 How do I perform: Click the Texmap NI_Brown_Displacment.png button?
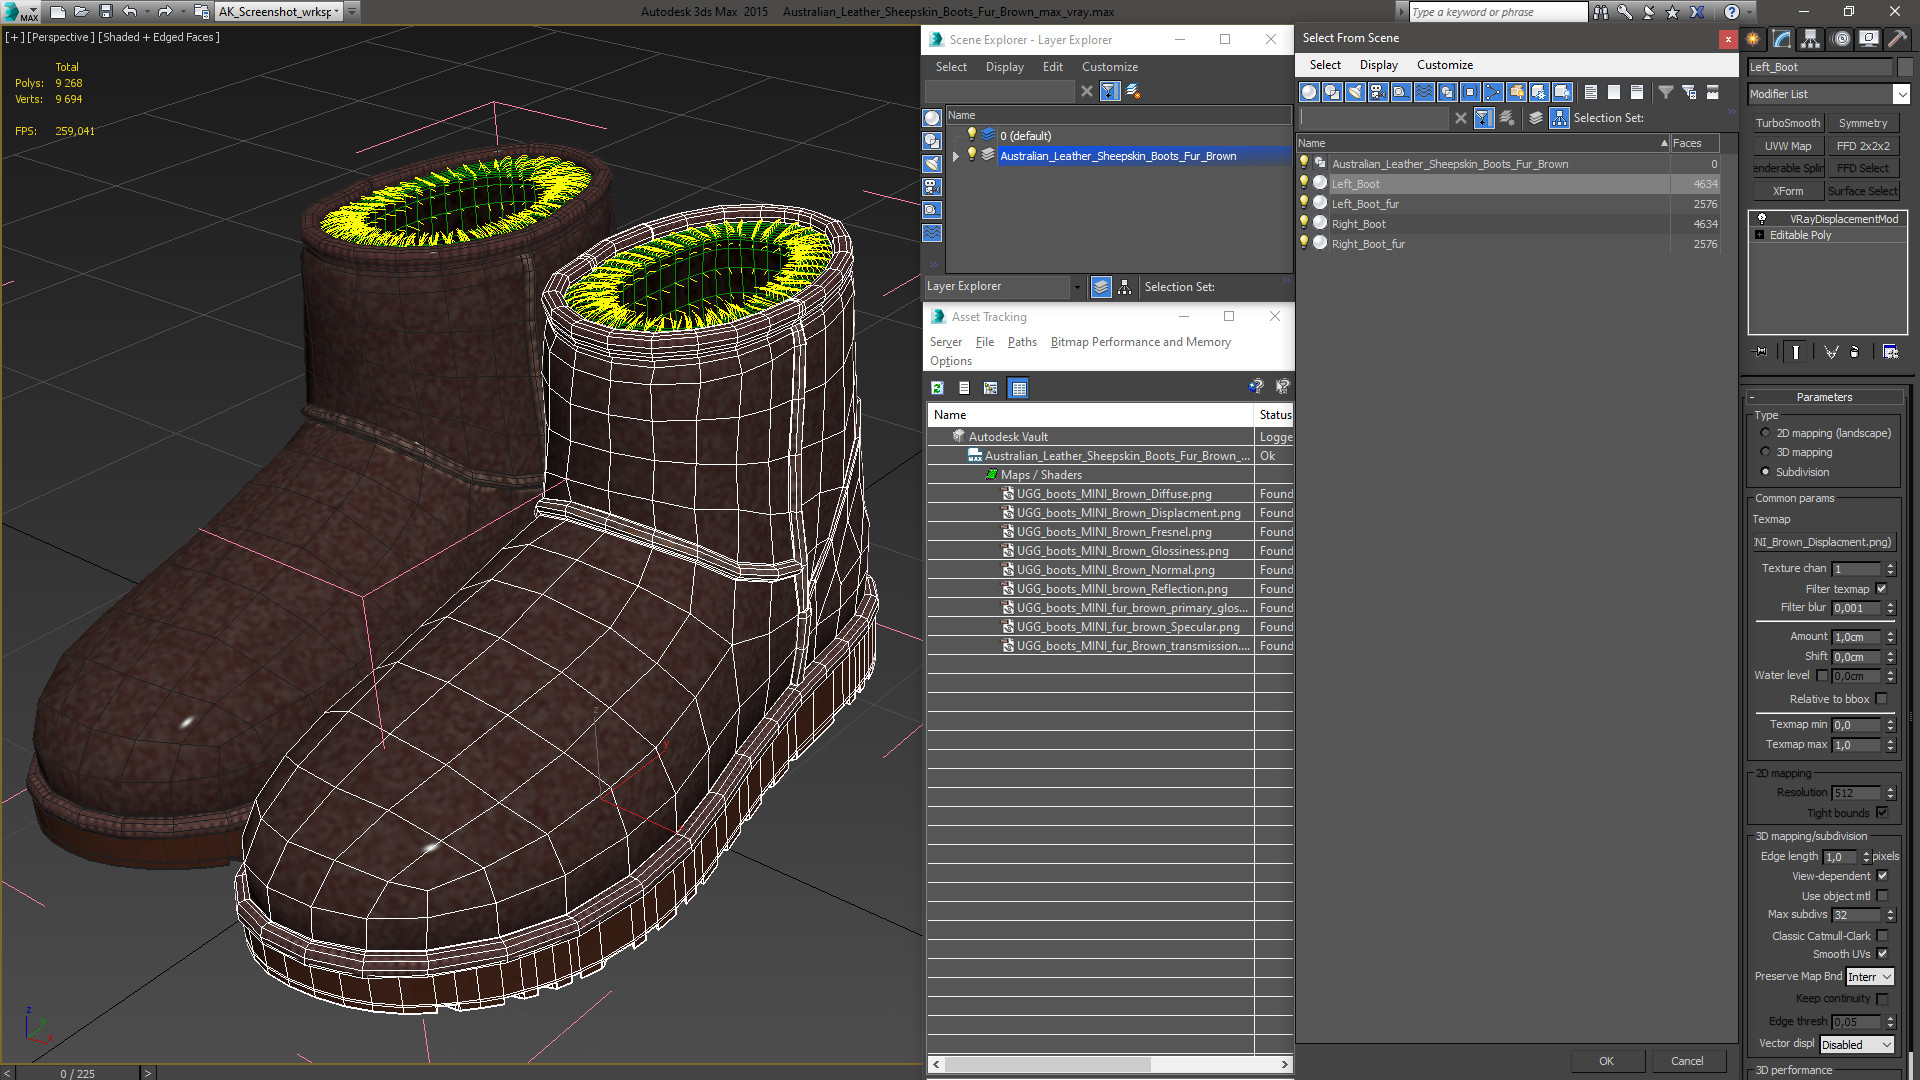click(1823, 542)
